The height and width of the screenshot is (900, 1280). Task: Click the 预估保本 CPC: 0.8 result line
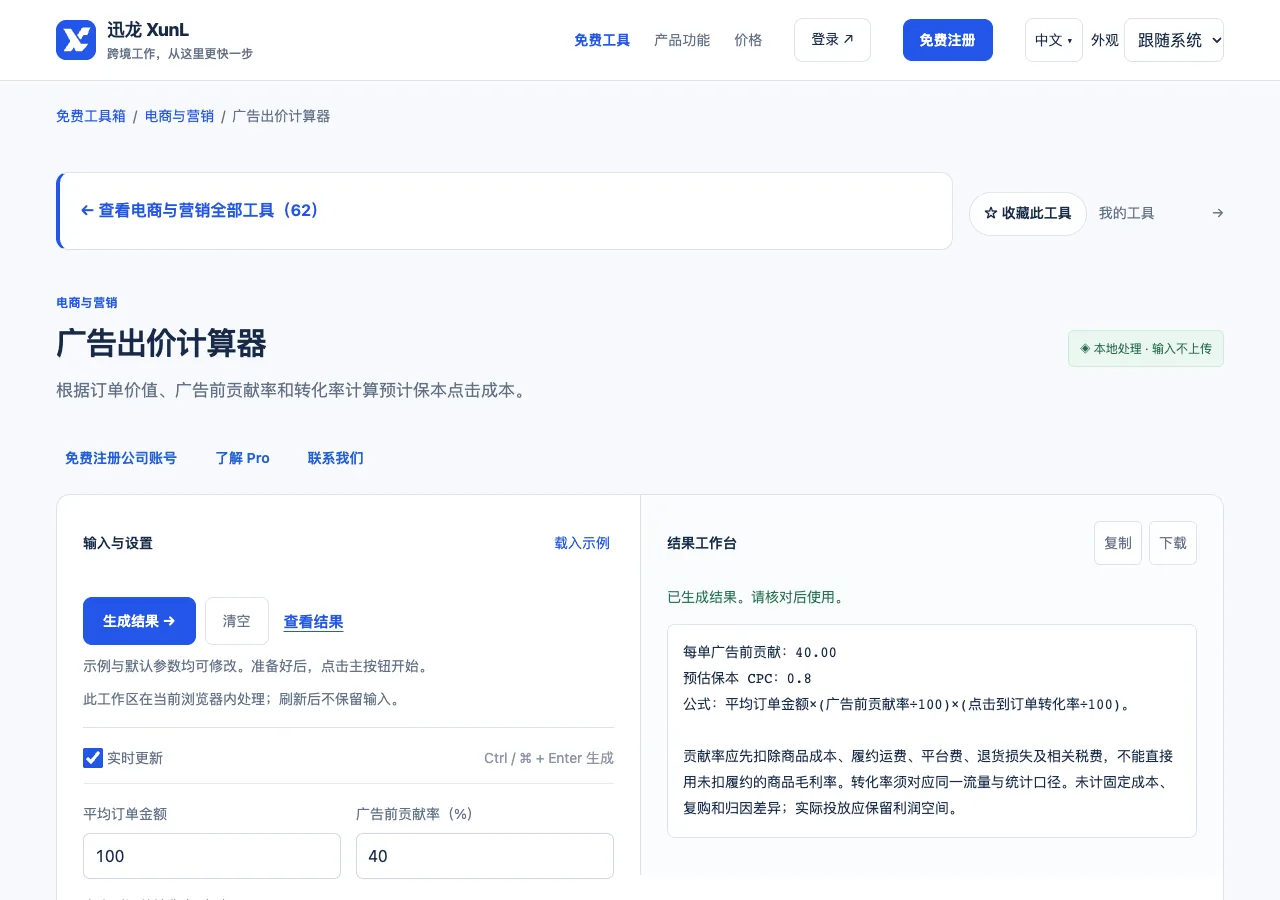pyautogui.click(x=747, y=678)
